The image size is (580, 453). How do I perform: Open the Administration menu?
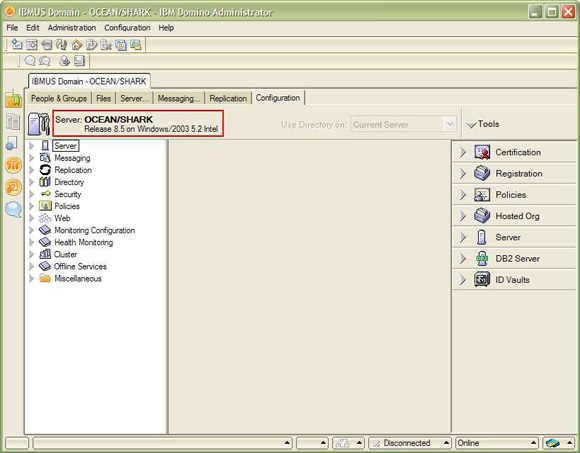pyautogui.click(x=72, y=28)
